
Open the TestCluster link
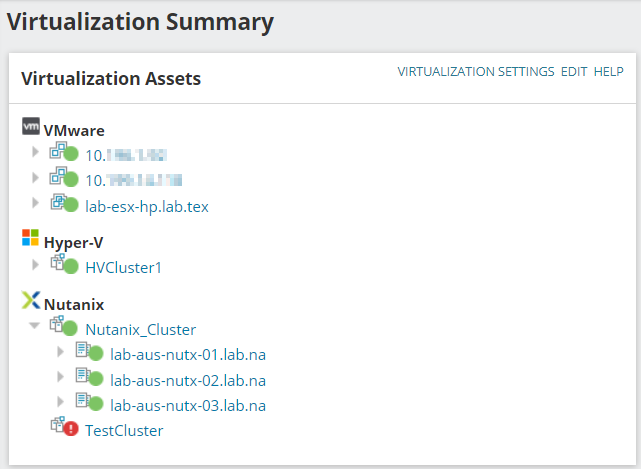[124, 431]
